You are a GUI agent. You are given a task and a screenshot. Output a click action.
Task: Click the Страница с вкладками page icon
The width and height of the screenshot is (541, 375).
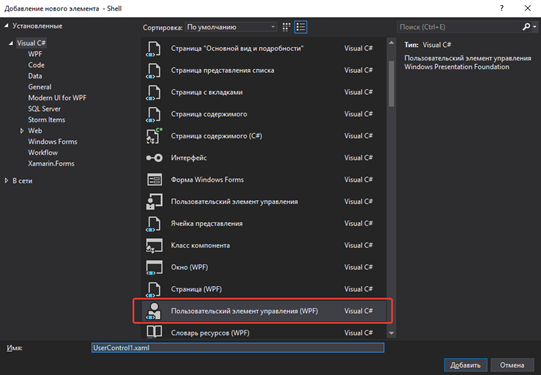click(x=154, y=92)
